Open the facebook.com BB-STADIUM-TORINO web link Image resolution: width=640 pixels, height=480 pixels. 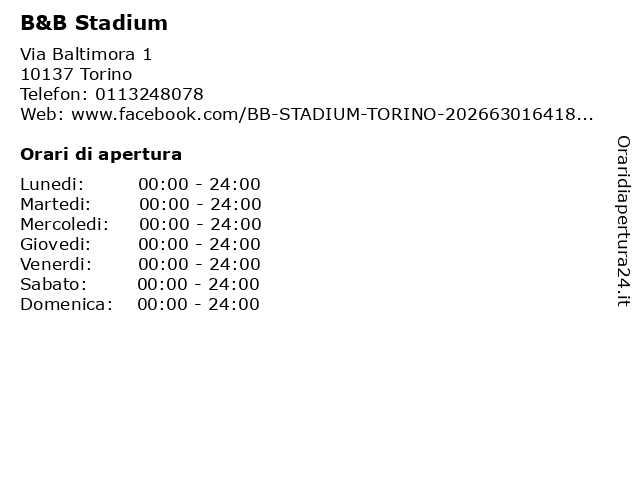[332, 114]
